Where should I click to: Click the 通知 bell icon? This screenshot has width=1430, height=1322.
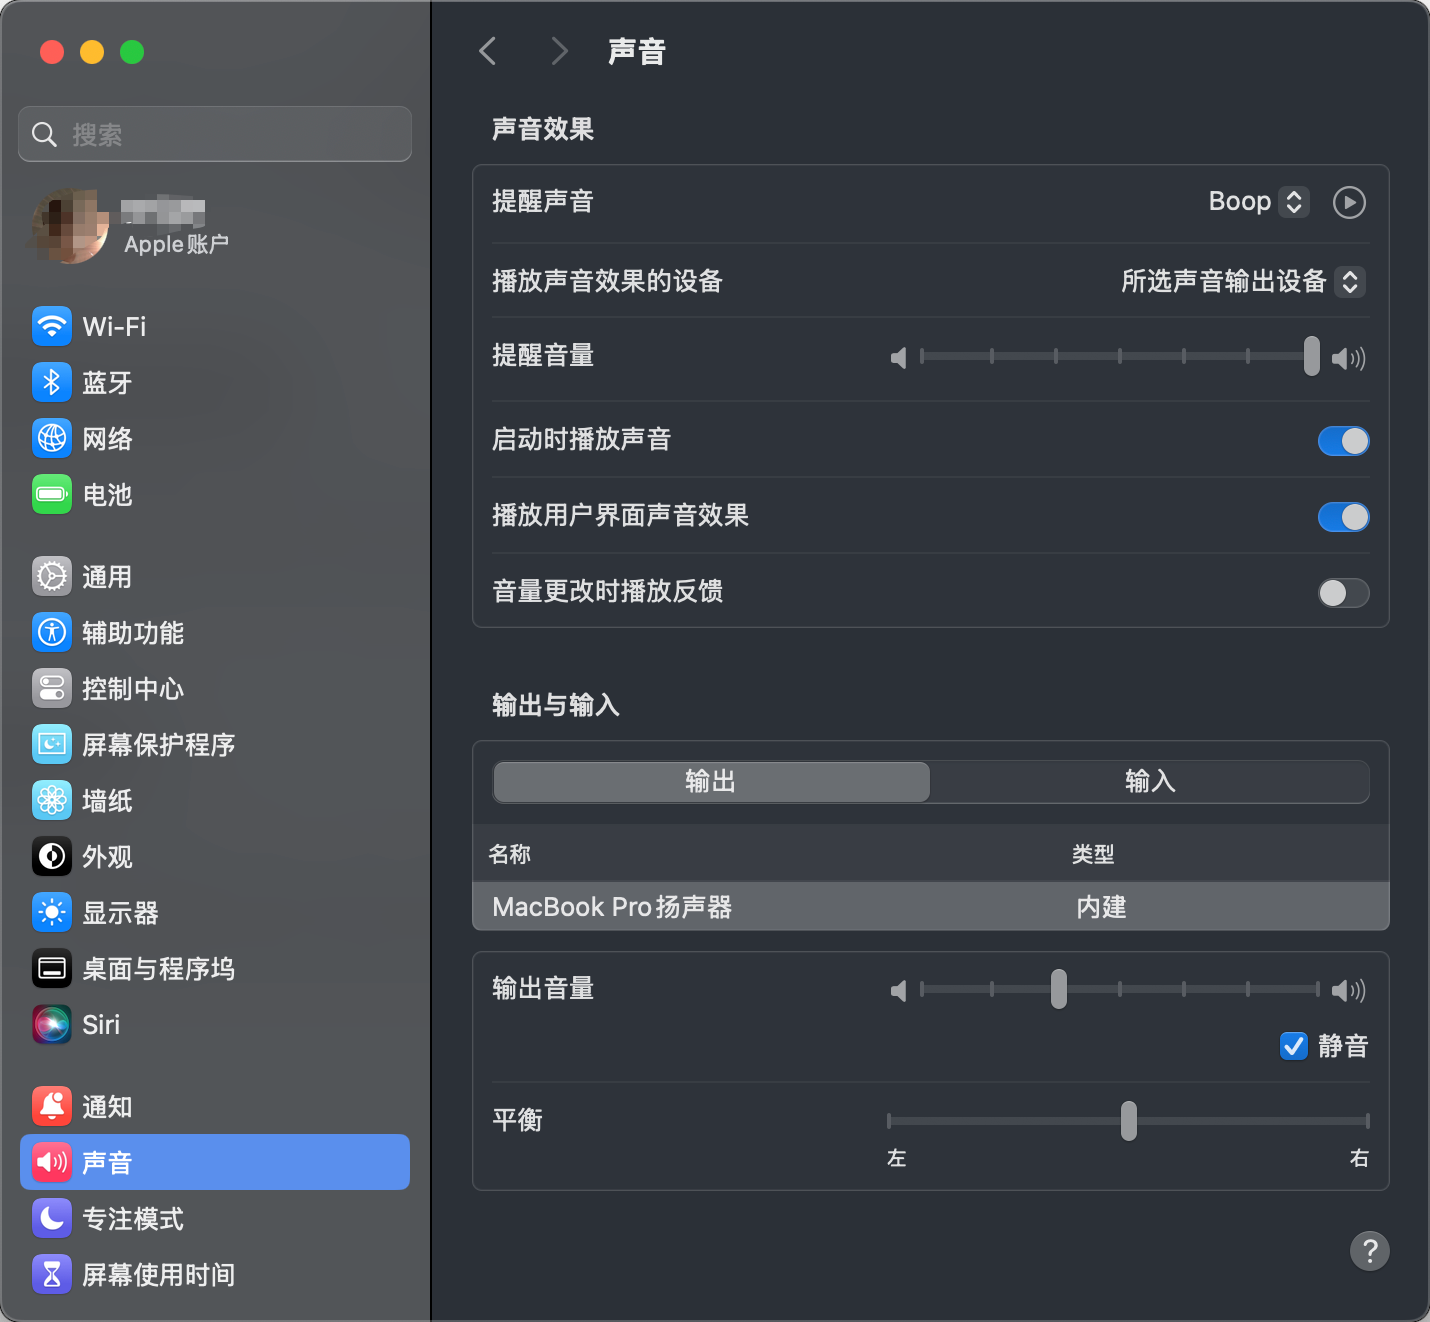[x=52, y=1106]
